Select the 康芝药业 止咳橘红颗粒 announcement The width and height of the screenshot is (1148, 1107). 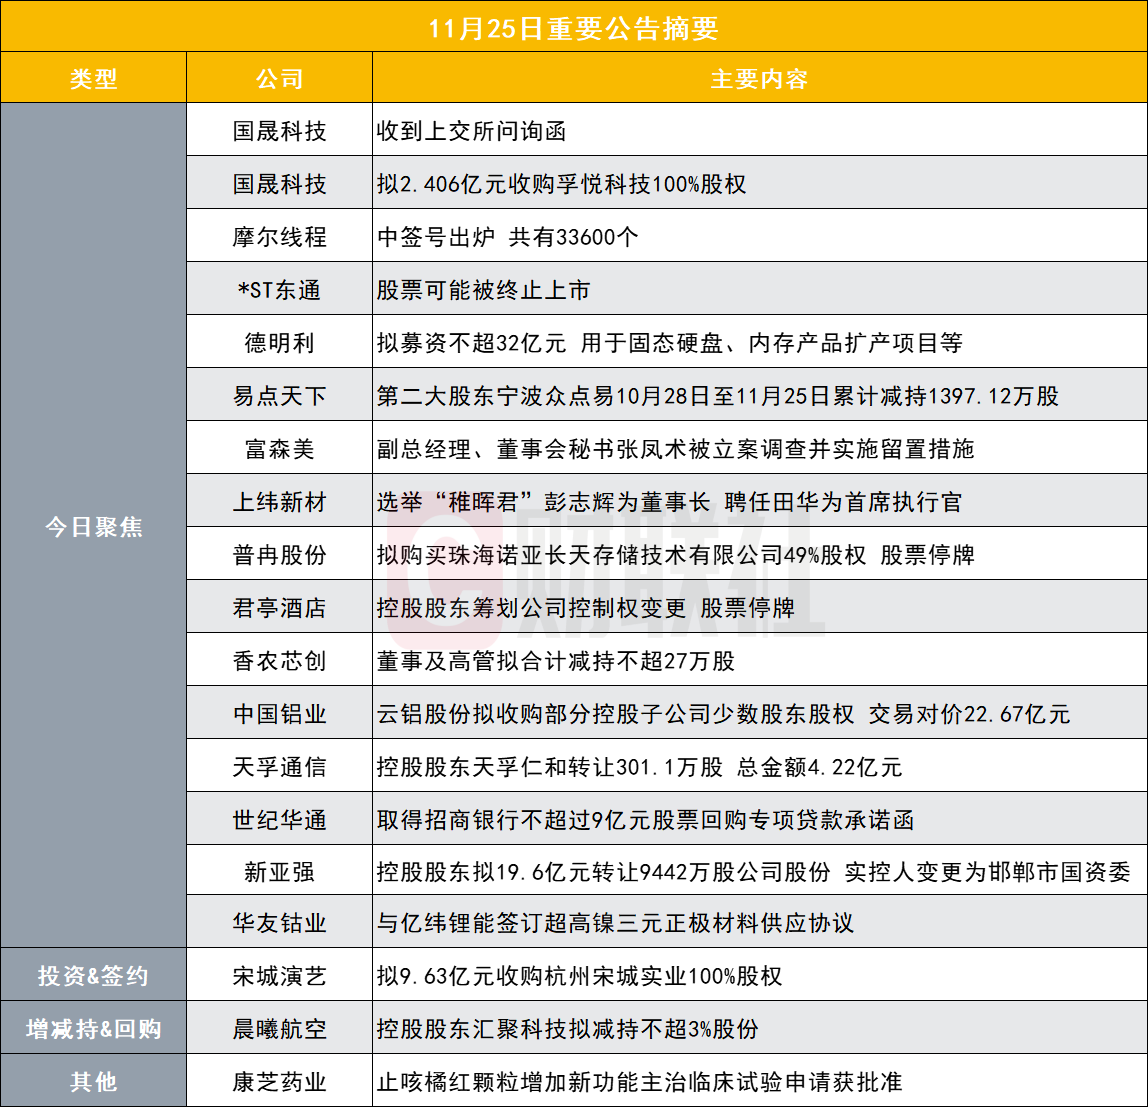point(639,1081)
